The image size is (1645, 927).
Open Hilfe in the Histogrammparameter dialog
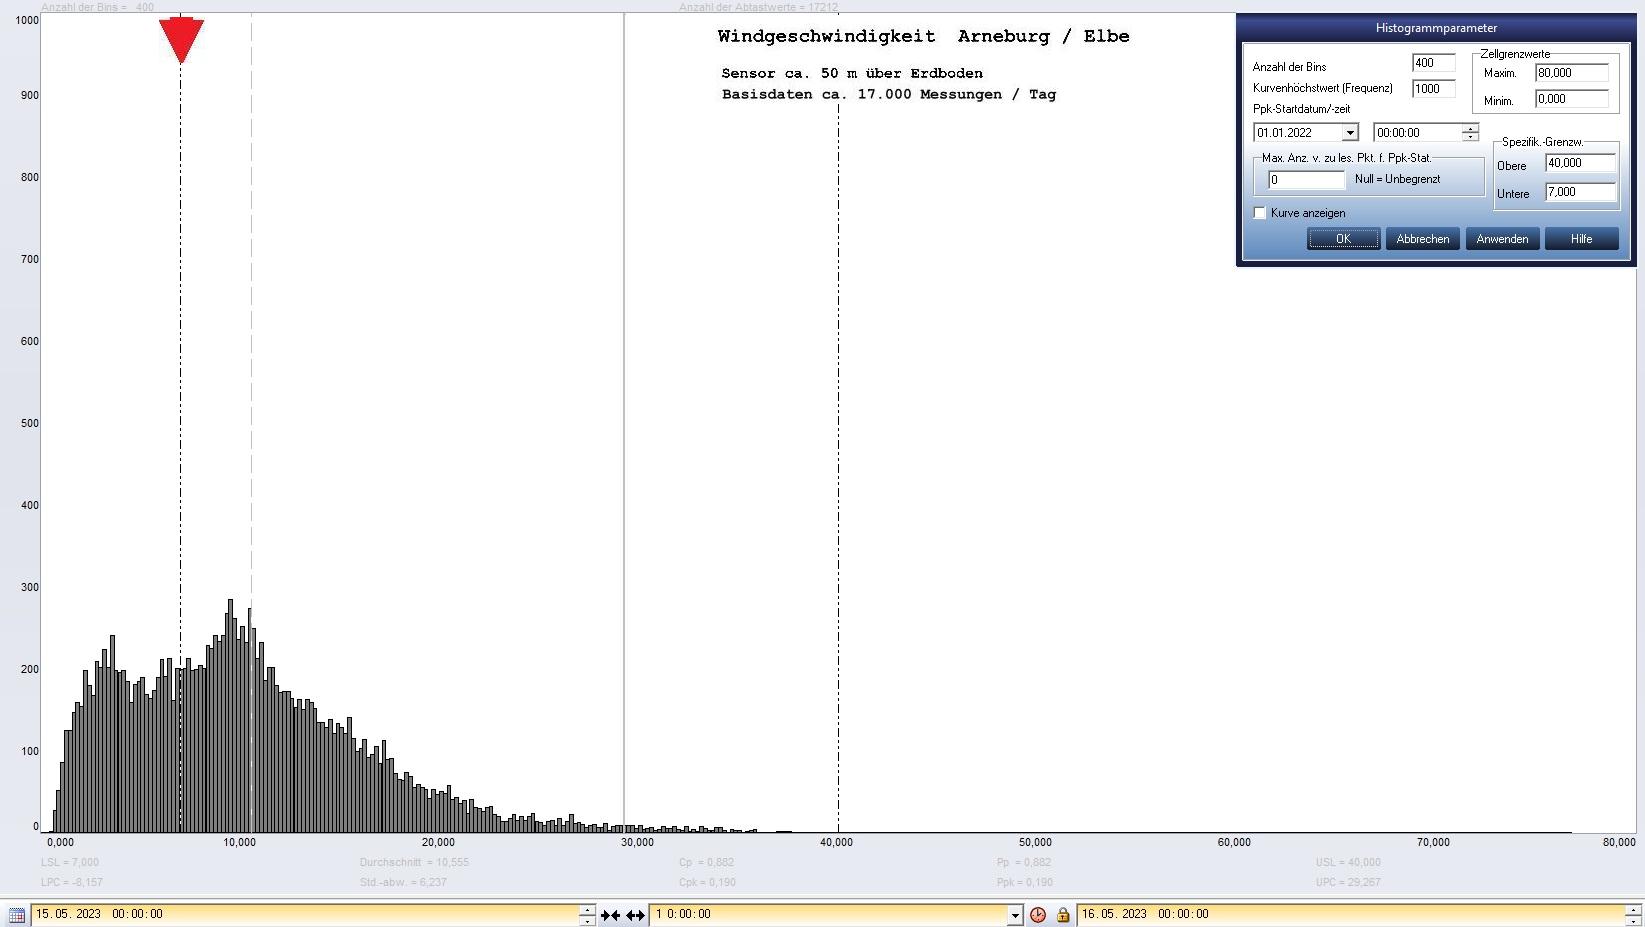[x=1580, y=239]
